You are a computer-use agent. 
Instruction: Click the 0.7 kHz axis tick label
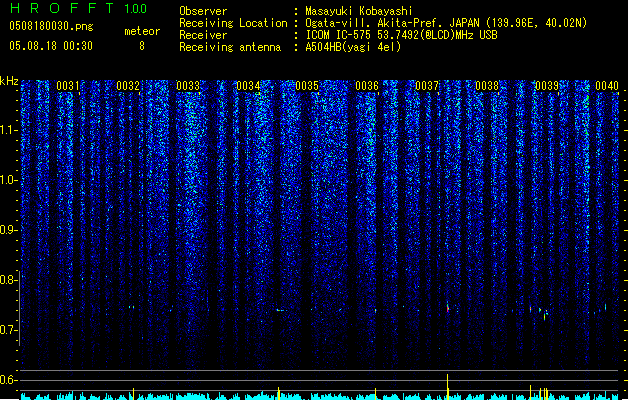pos(8,330)
